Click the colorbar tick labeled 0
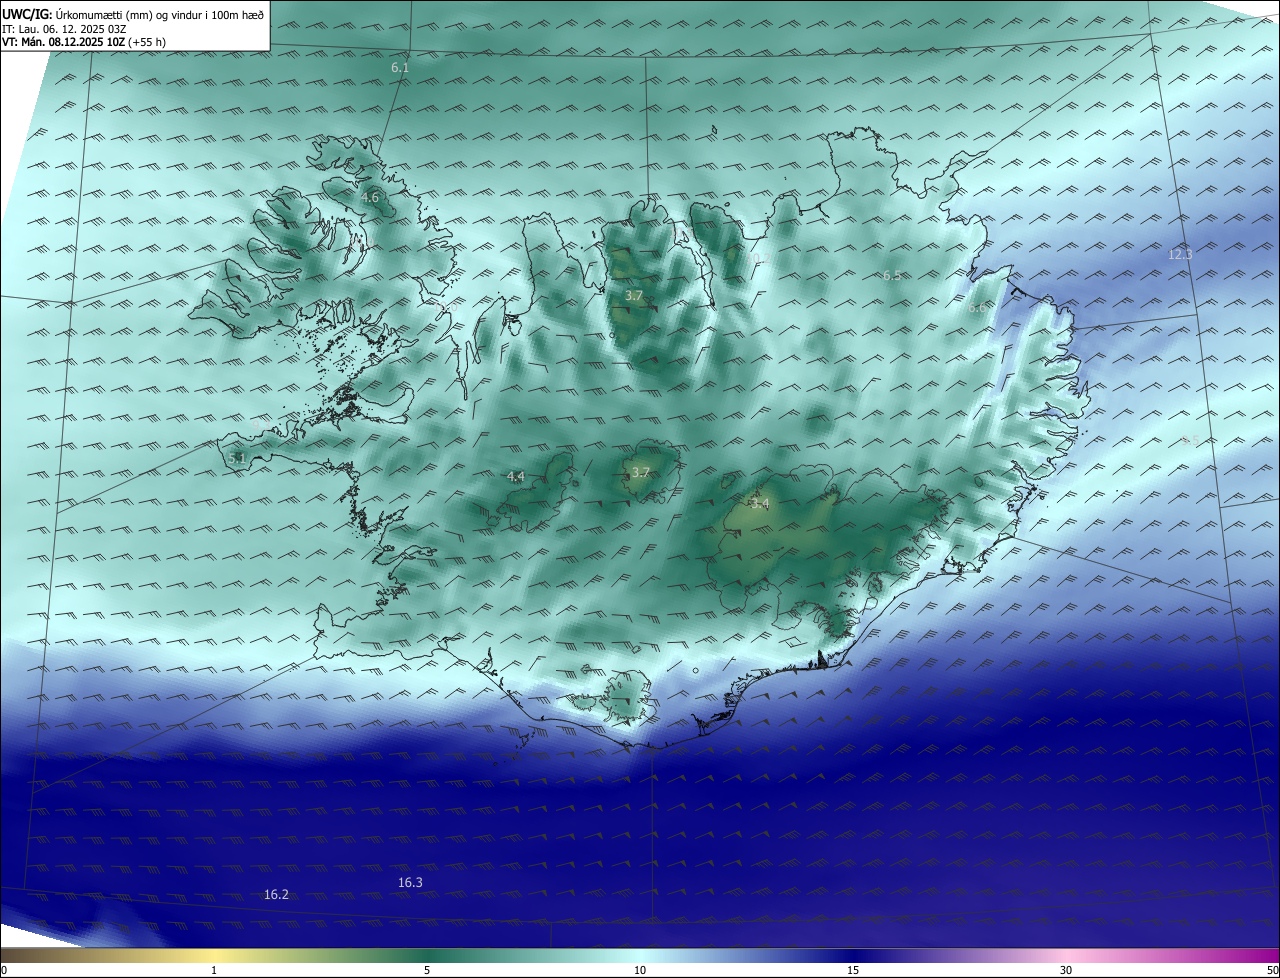Viewport: 1280px width, 978px height. pyautogui.click(x=4, y=971)
